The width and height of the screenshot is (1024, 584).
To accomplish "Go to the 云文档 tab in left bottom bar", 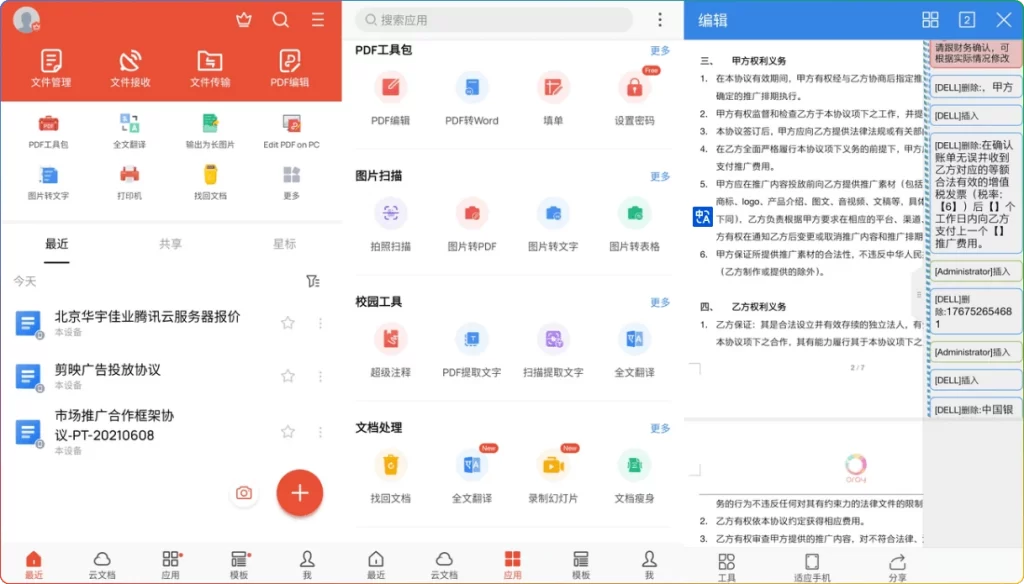I will [102, 564].
